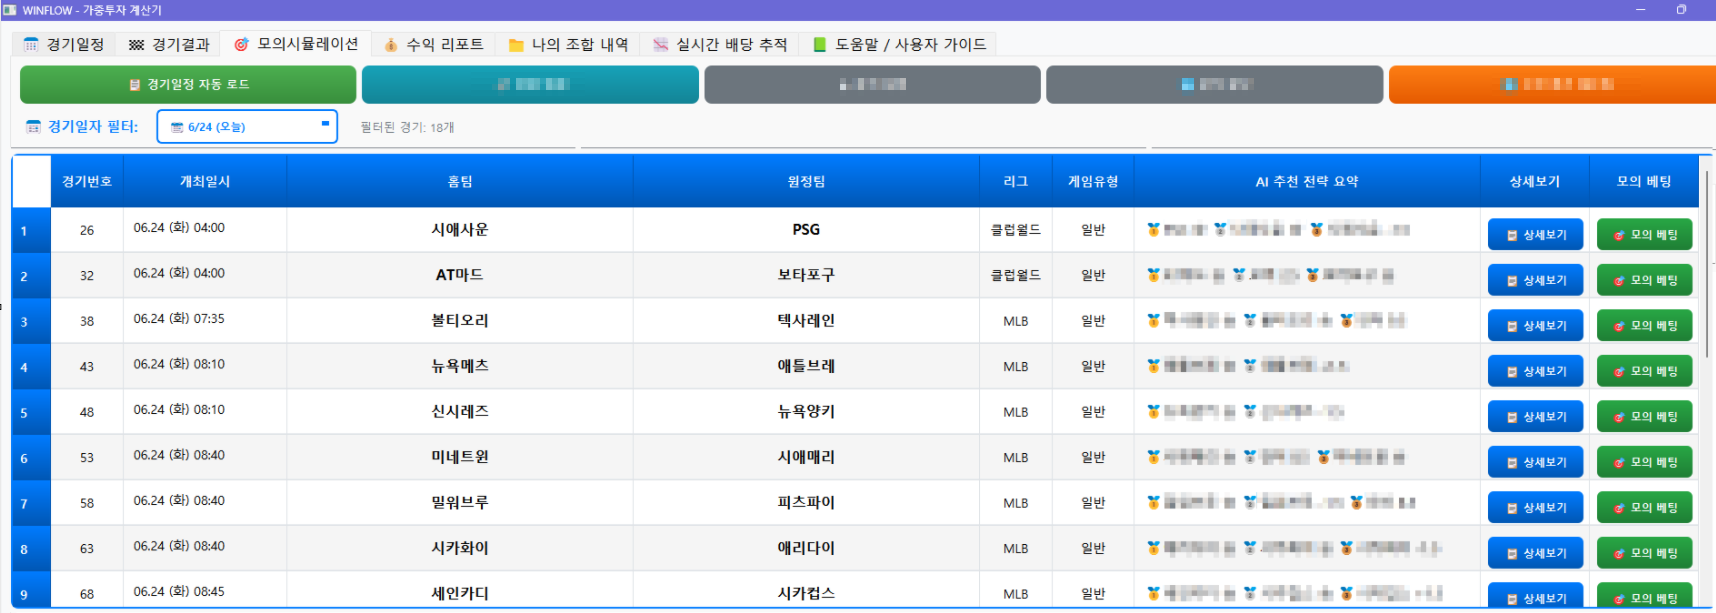This screenshot has height=613, width=1716.
Task: Open the 실시간 배당 추적 tab
Action: [731, 45]
